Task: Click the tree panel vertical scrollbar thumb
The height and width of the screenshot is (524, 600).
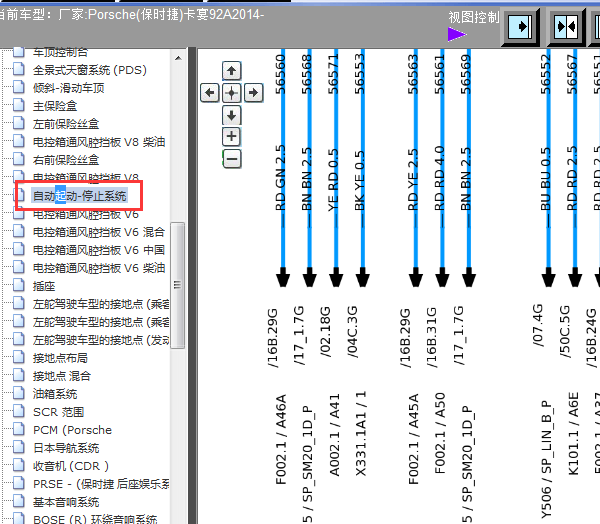Action: tap(178, 285)
